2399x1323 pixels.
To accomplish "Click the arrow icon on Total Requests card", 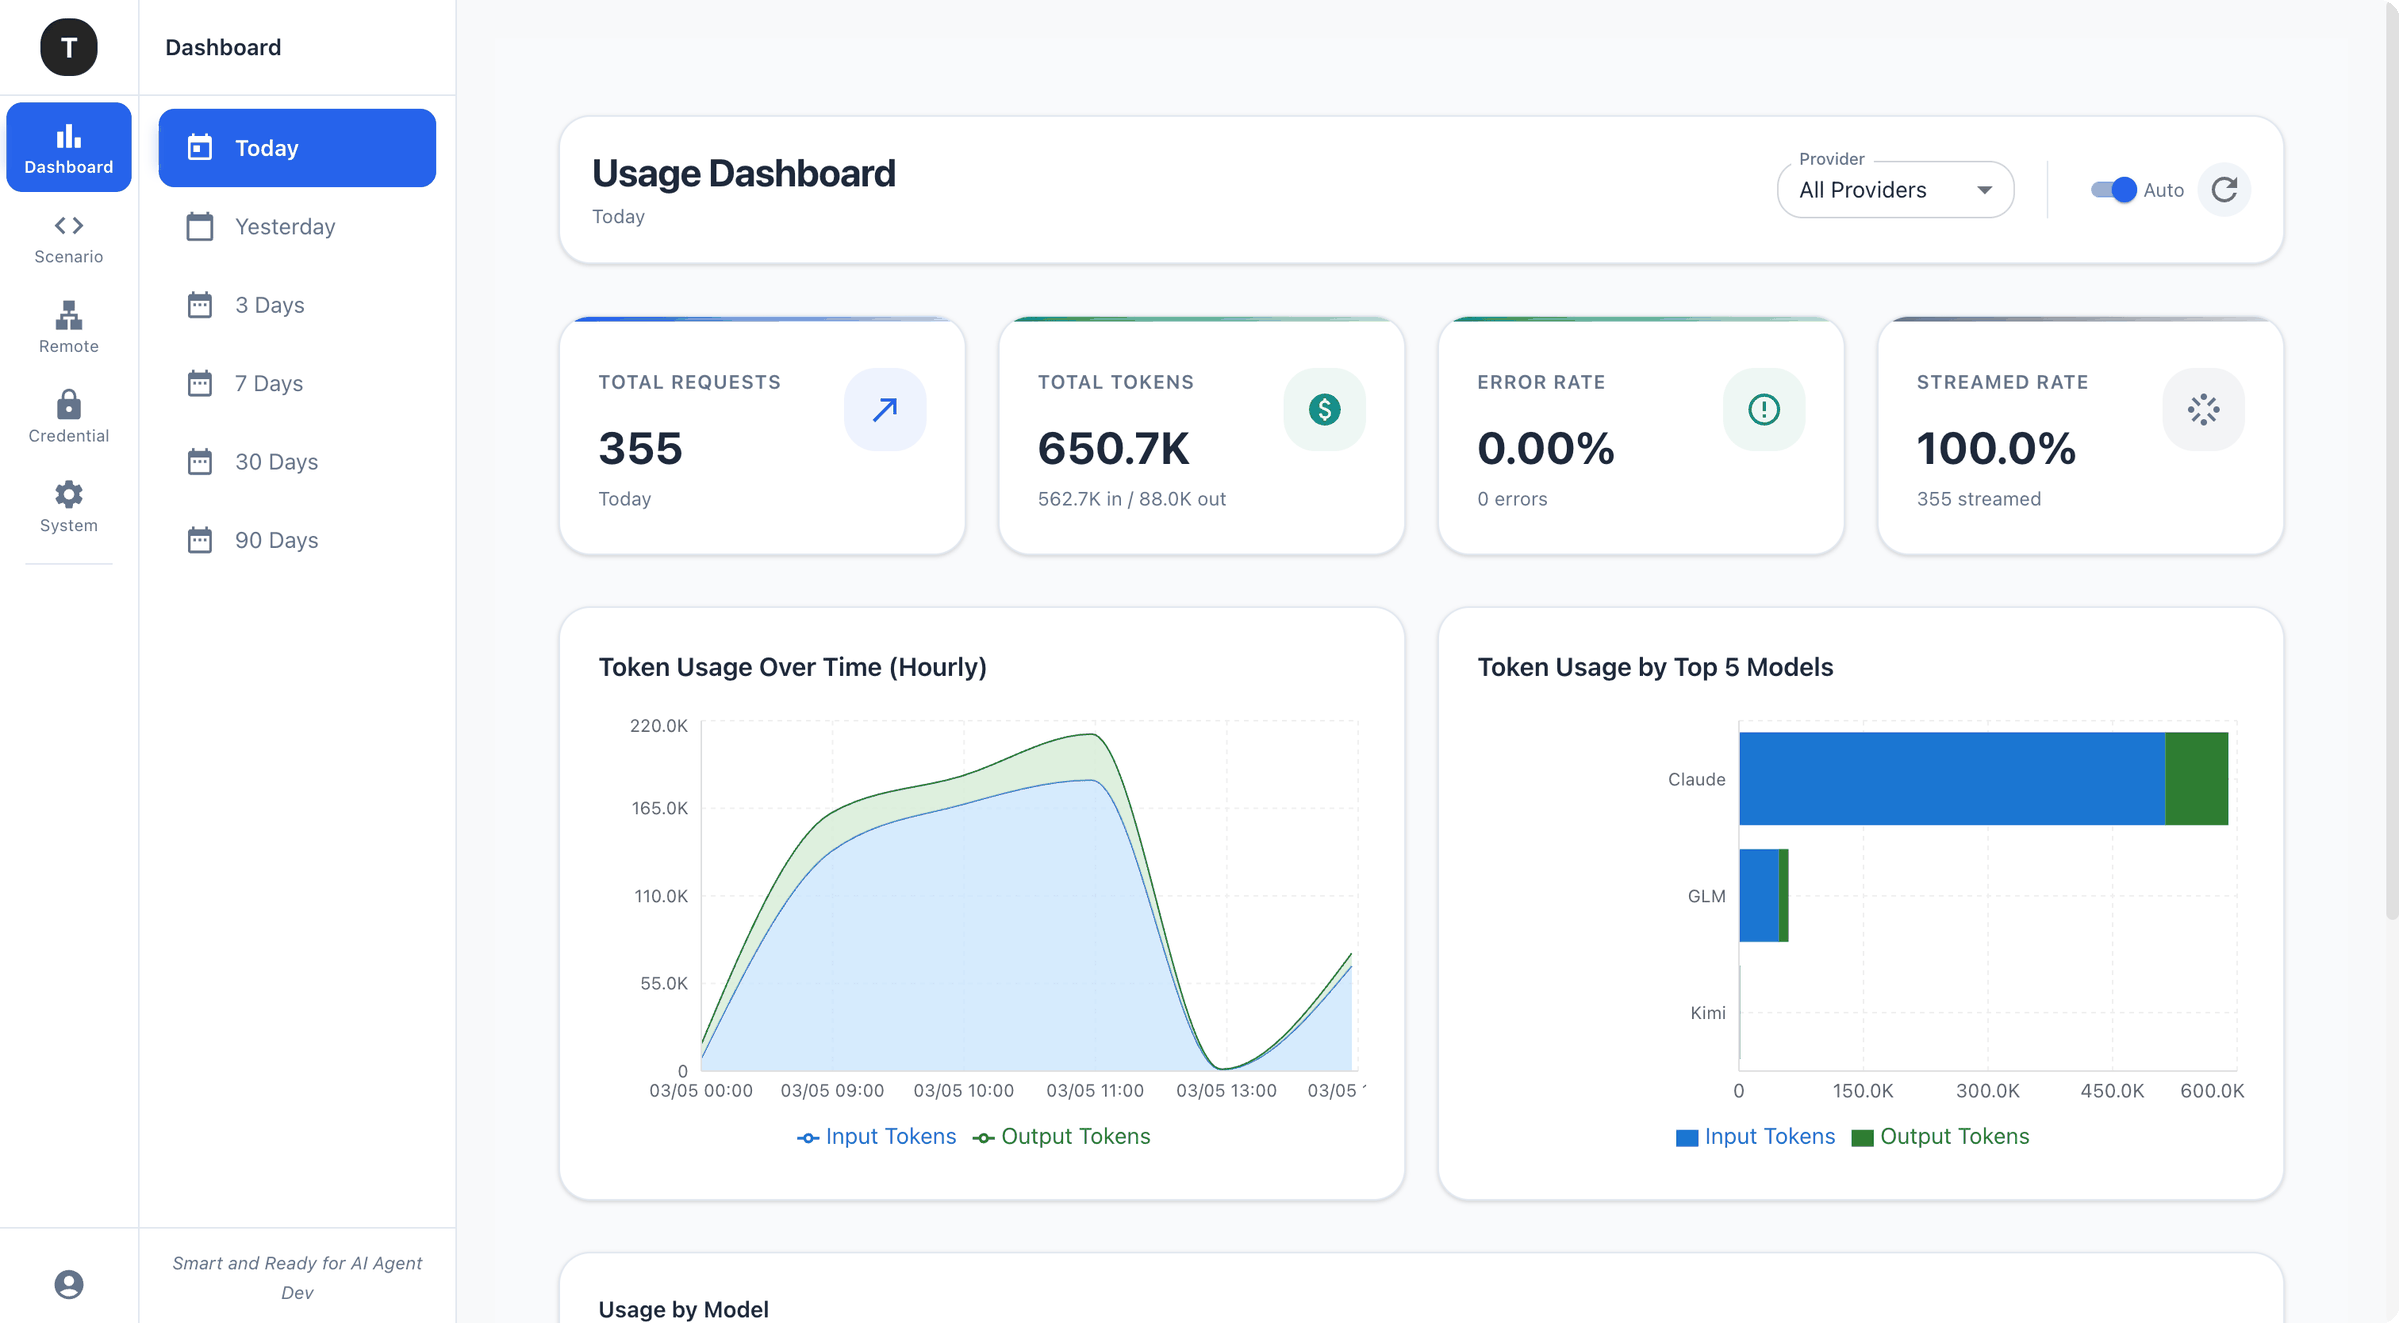I will tap(884, 408).
